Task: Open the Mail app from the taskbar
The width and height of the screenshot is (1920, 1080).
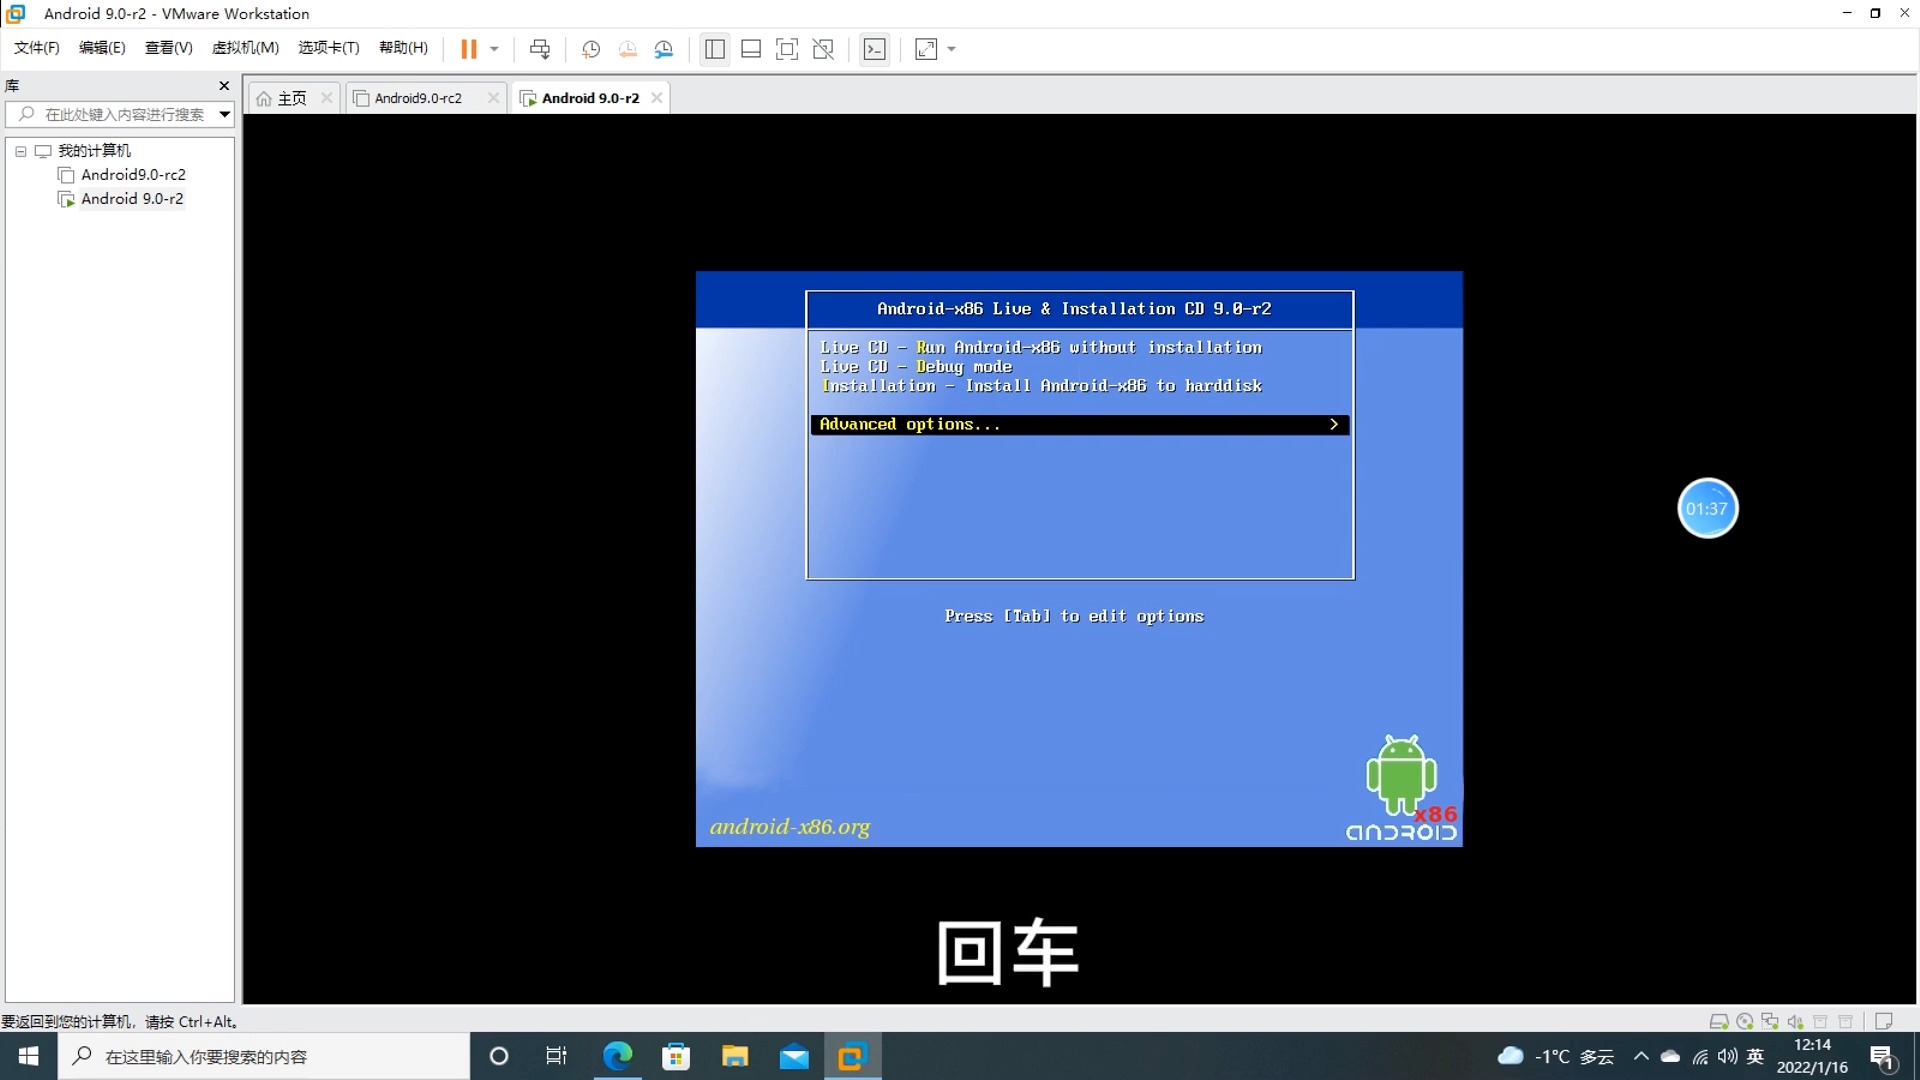Action: (794, 1056)
